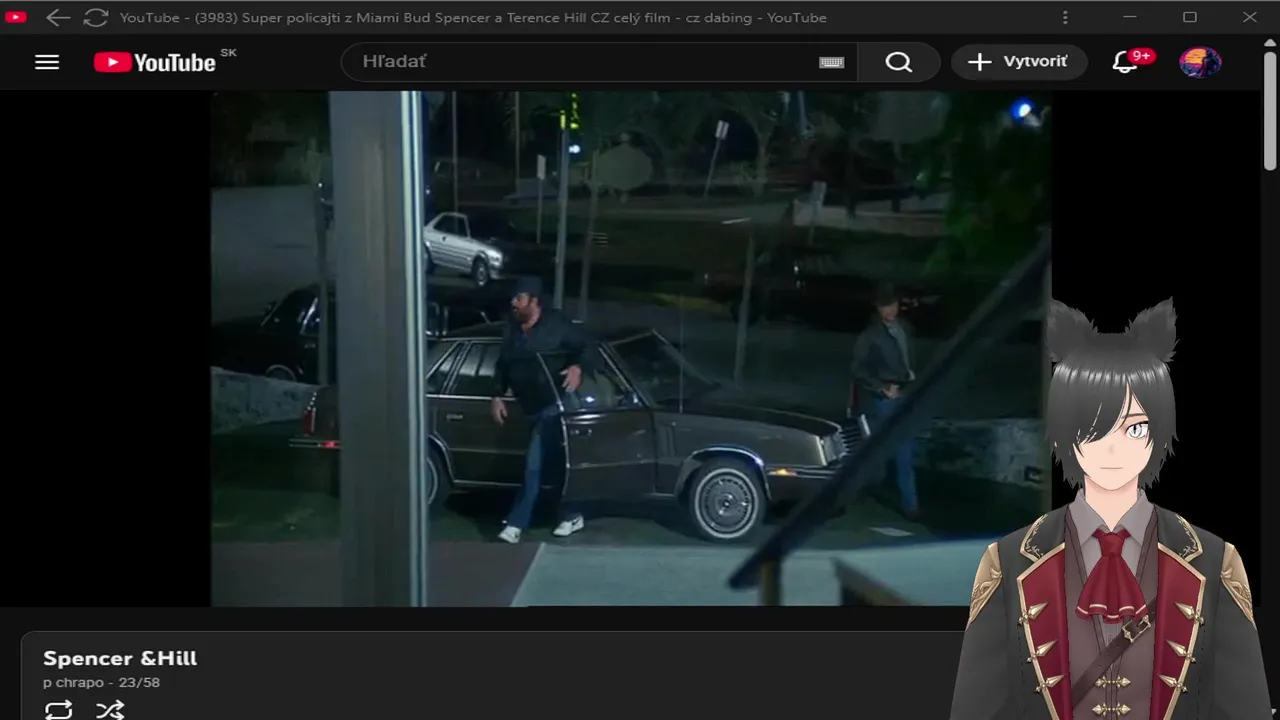Open the on-screen keyboard icon in search

tap(831, 62)
